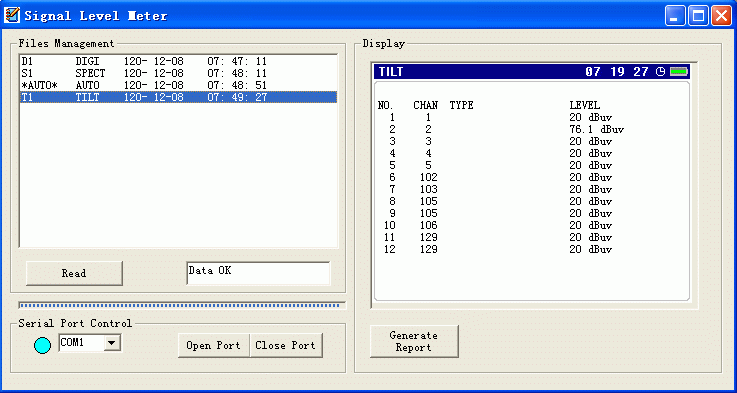Click the Close Port button
The image size is (737, 393).
[286, 346]
